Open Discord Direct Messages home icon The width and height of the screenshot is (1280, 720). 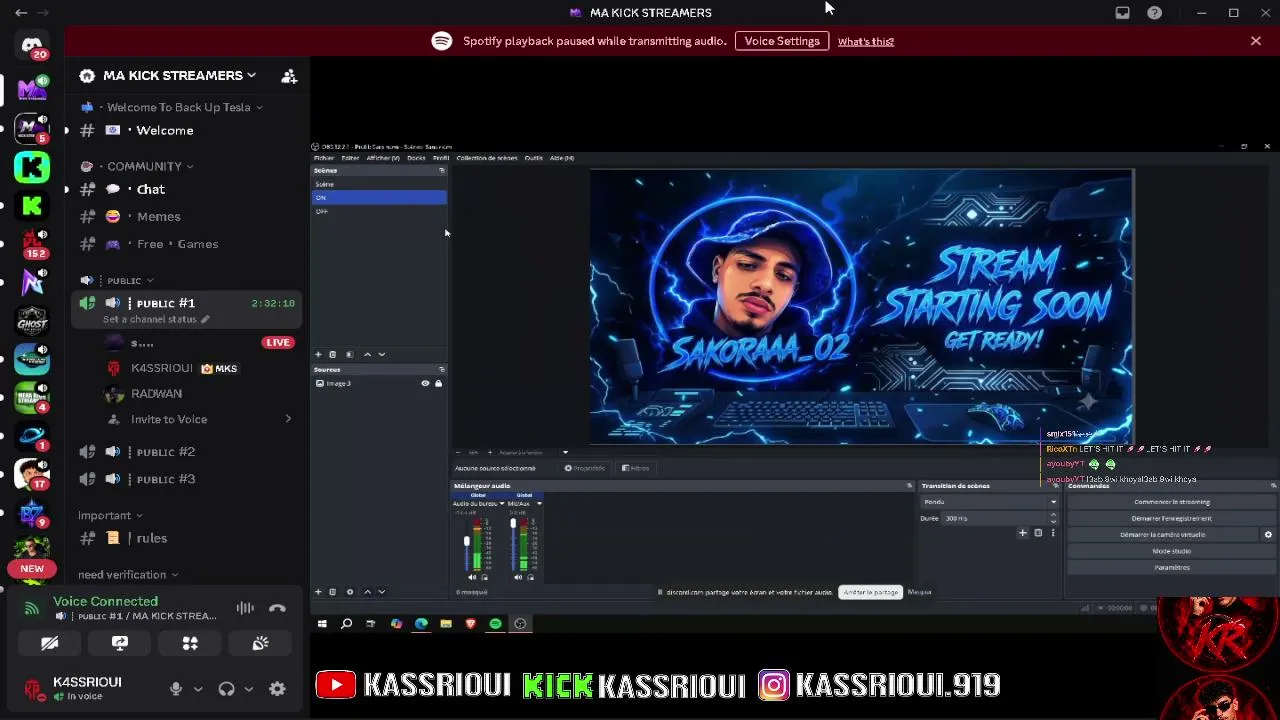point(32,46)
